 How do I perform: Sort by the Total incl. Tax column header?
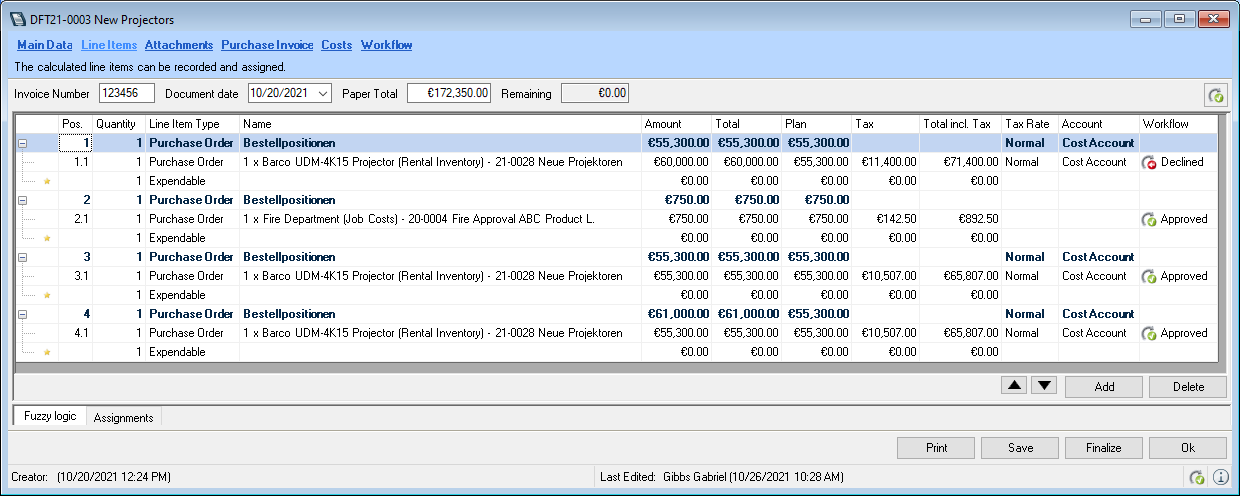pyautogui.click(x=958, y=124)
